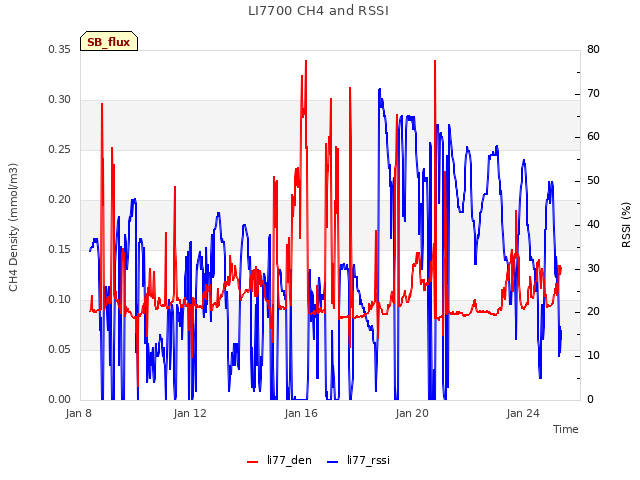Screen dimensions: 640x480
Task: Click the 0.00 left axis tick label
Action: click(x=60, y=400)
